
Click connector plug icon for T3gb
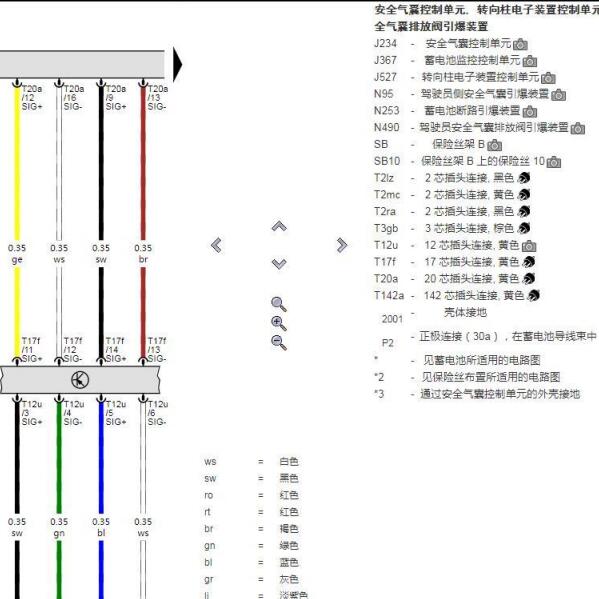(x=524, y=228)
